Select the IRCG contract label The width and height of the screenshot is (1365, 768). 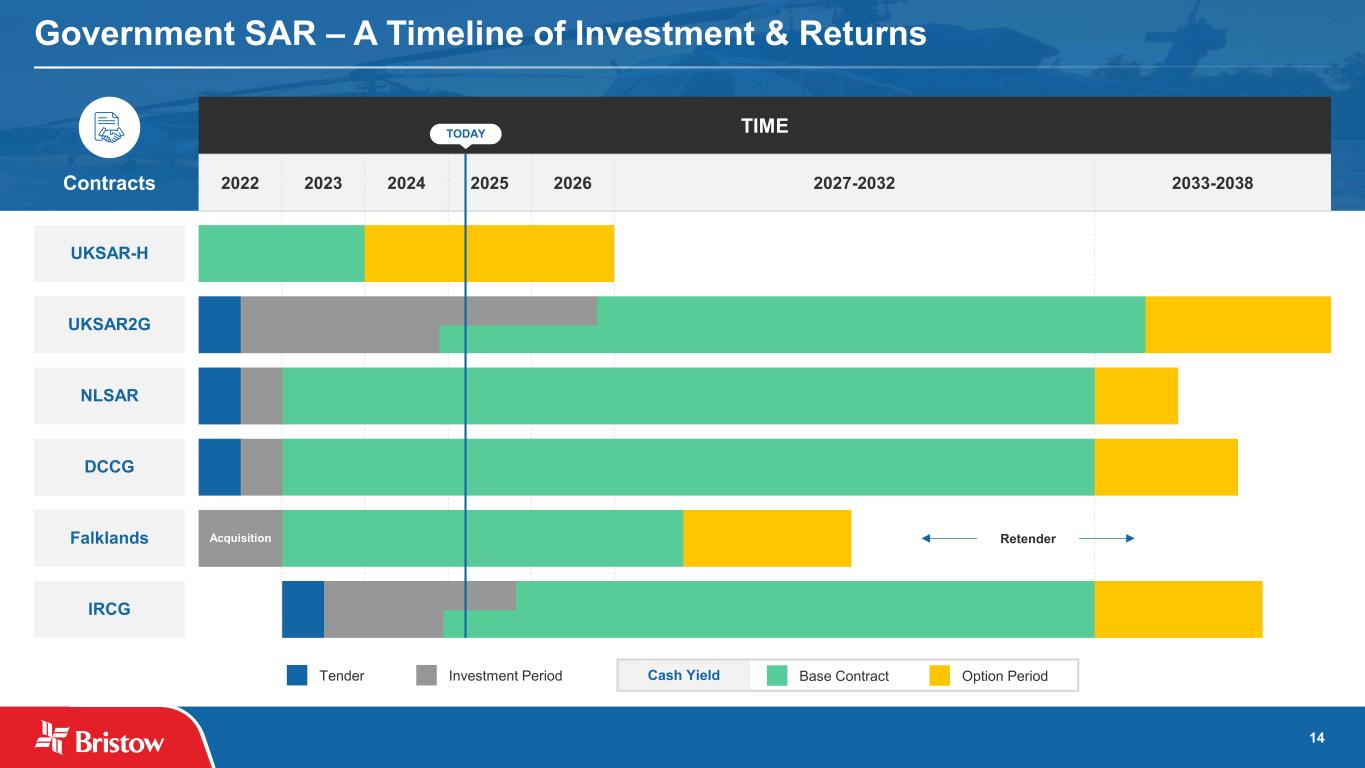coord(109,609)
